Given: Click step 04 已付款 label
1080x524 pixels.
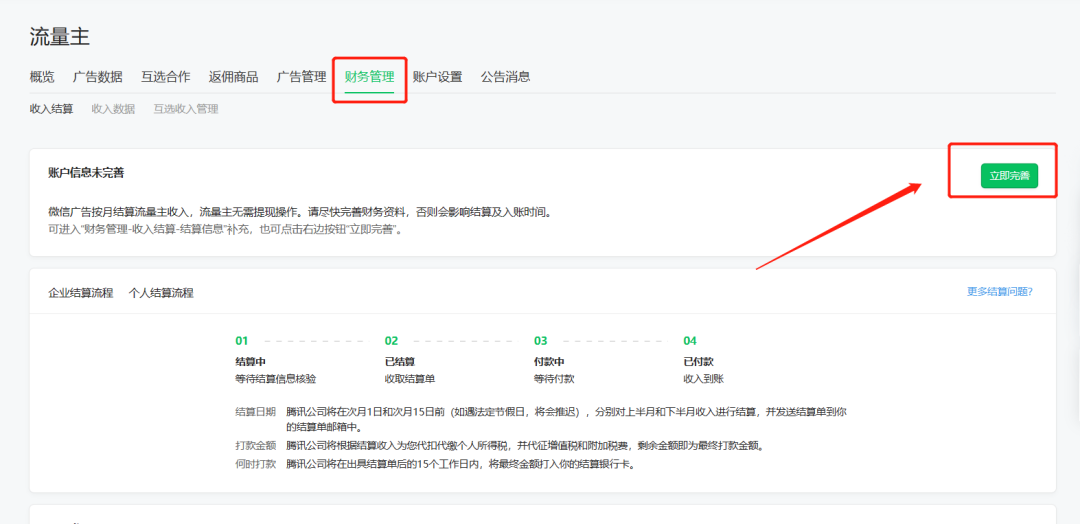Looking at the screenshot, I should (698, 361).
